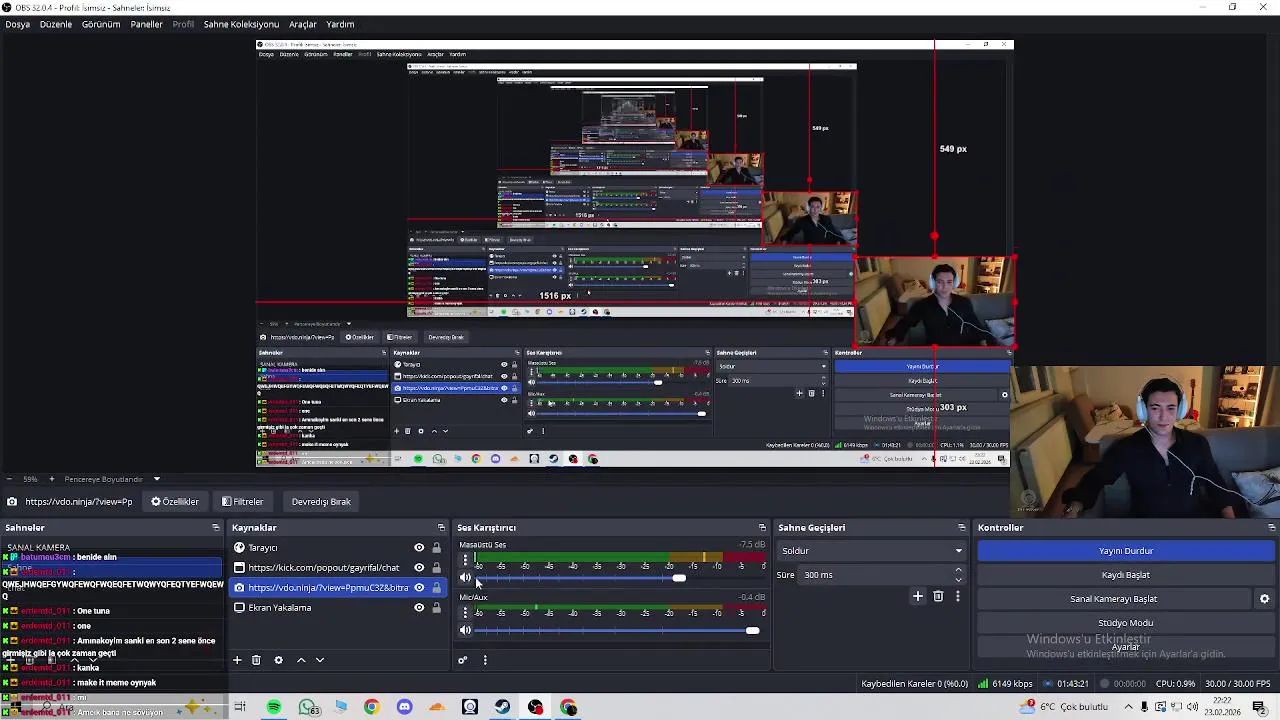Add a new source with the plus icon in Kaynaklar
1280x720 pixels.
click(237, 660)
